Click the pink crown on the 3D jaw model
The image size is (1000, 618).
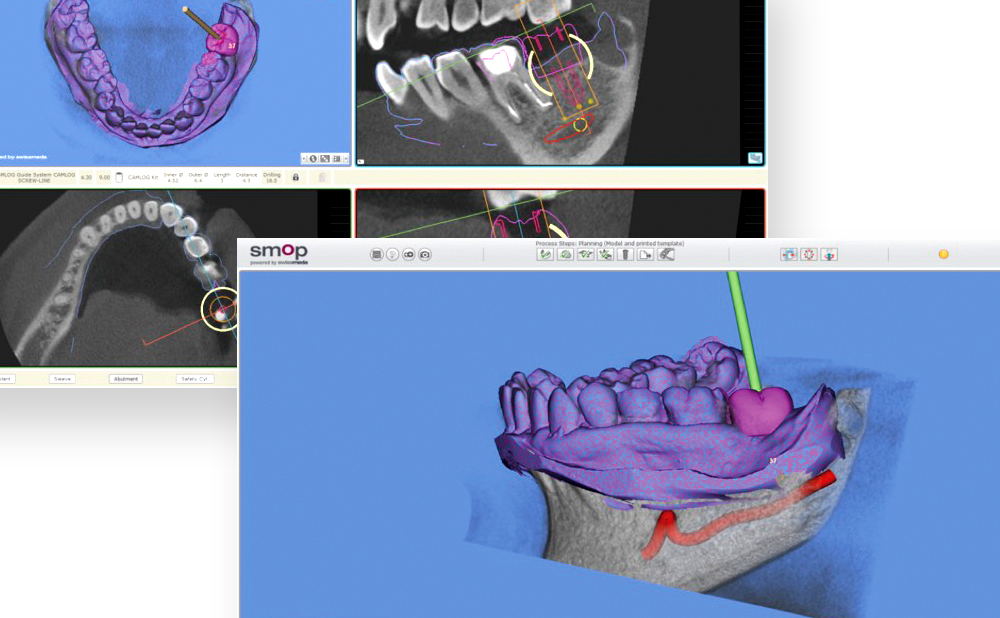coord(760,408)
